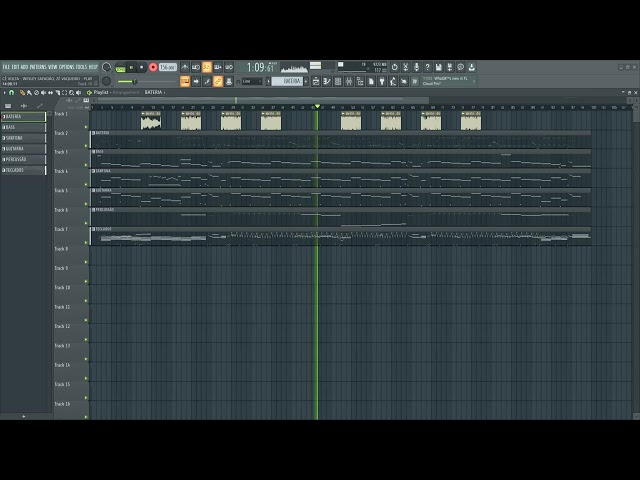Click the step editing arrow icon
Image resolution: width=640 pixels, height=480 pixels.
[x=196, y=82]
